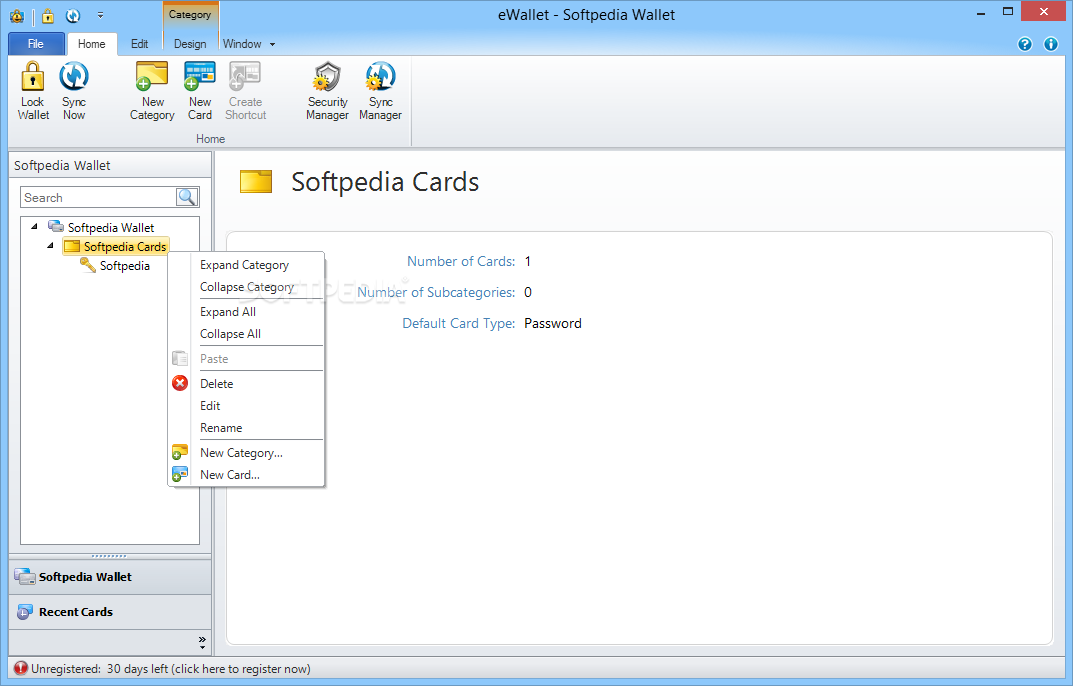Screen dimensions: 1073x686
Task: Click the search magnifier button
Action: [187, 197]
